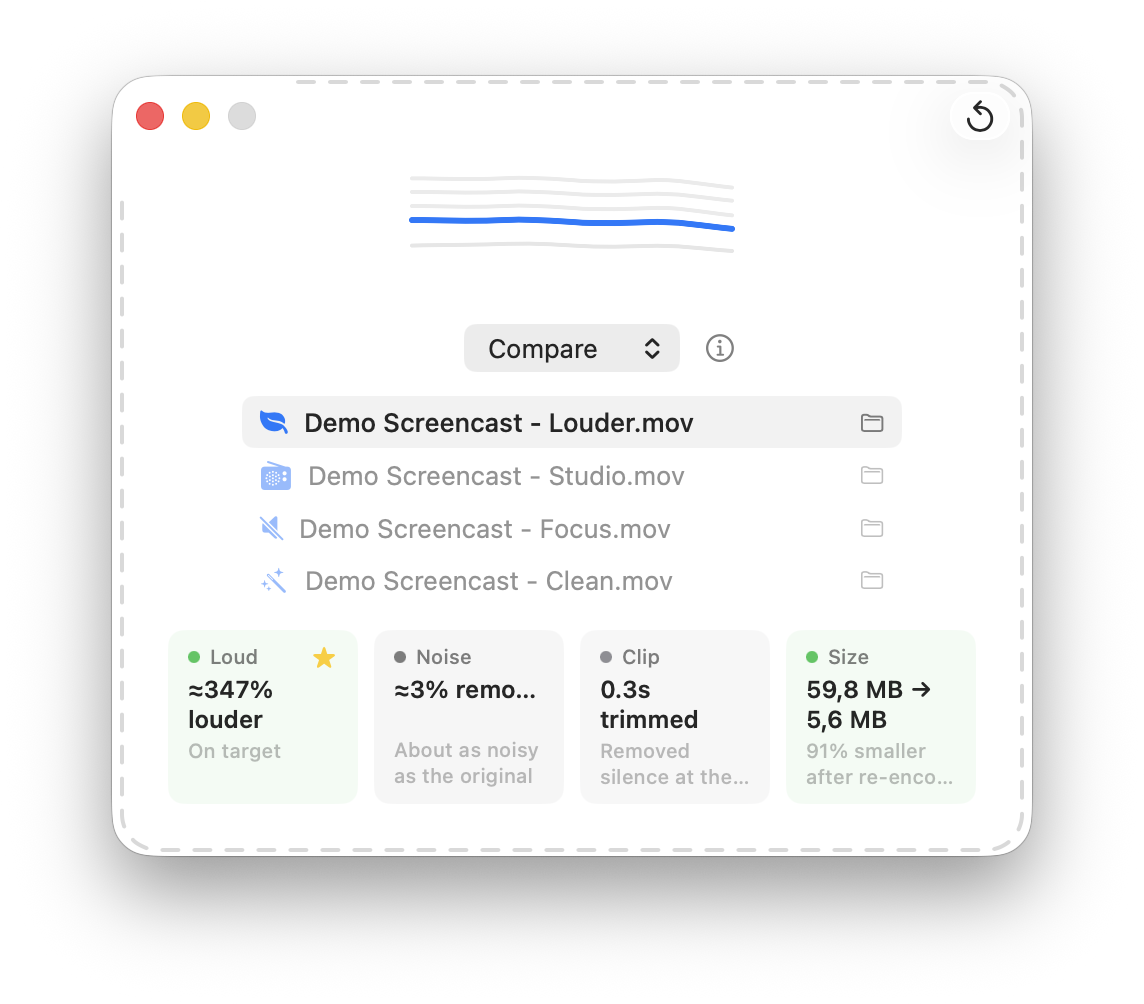Click the reset arrow icon top right
This screenshot has height=1004, width=1144.
click(x=979, y=117)
